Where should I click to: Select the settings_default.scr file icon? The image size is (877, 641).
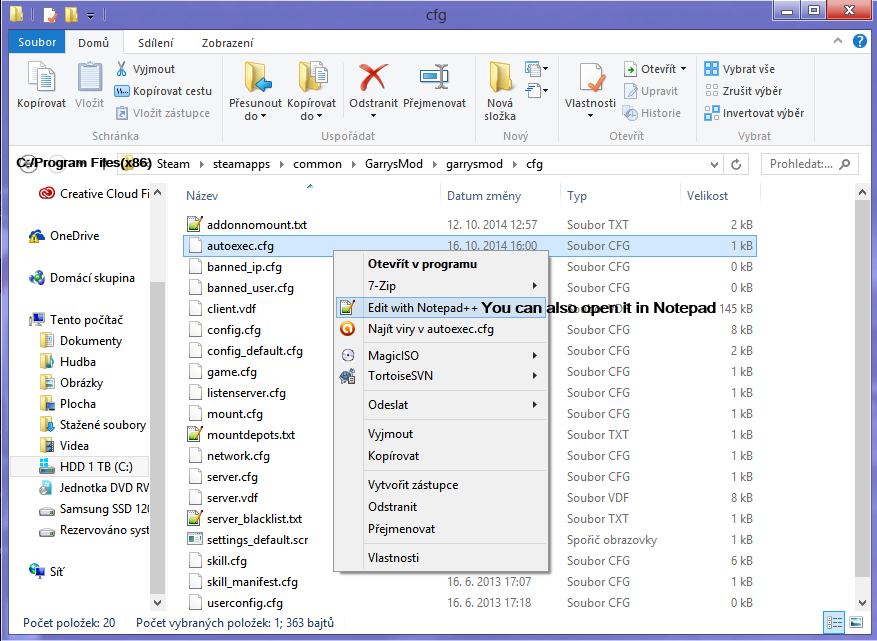[x=195, y=540]
